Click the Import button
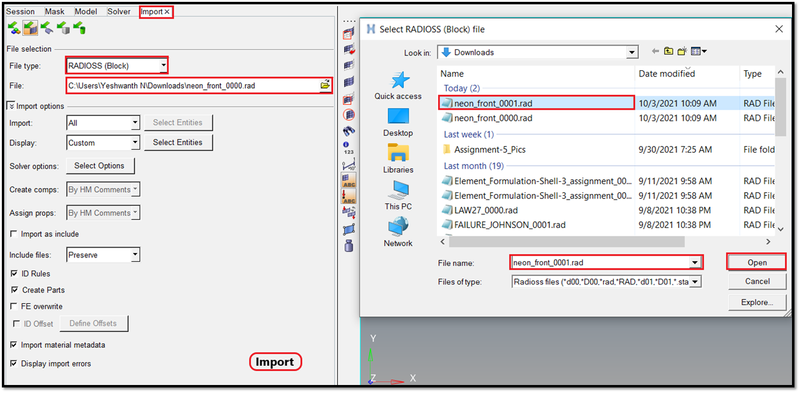This screenshot has width=800, height=393. coord(275,362)
